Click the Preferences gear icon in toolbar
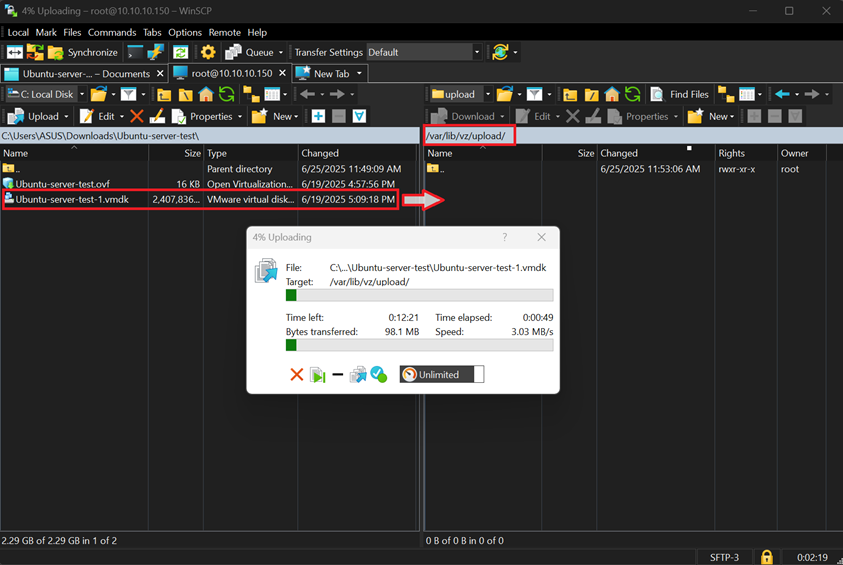 point(208,52)
